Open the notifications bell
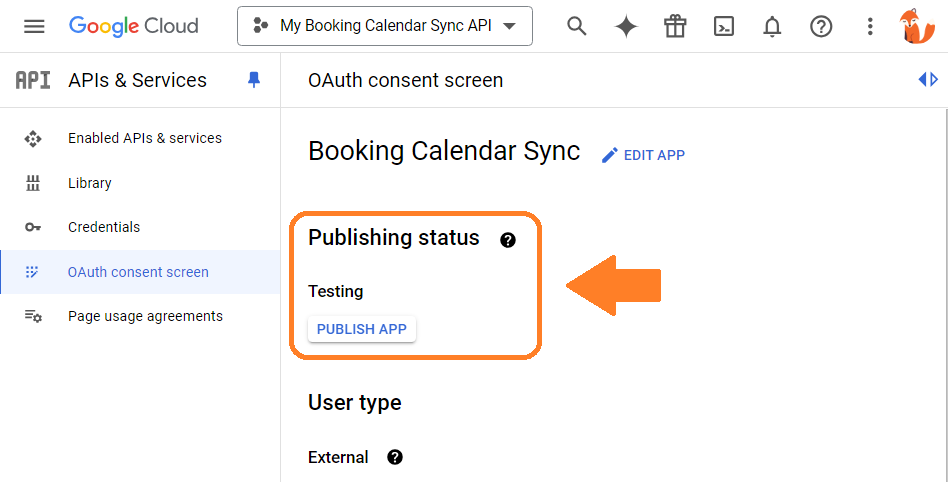This screenshot has width=948, height=482. point(772,26)
